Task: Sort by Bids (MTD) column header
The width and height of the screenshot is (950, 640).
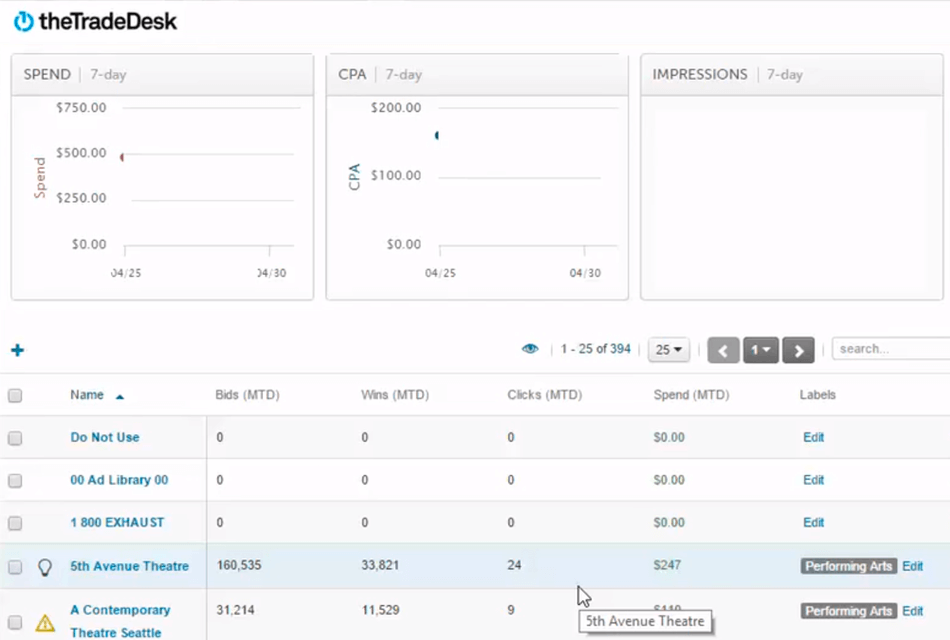Action: pyautogui.click(x=247, y=395)
